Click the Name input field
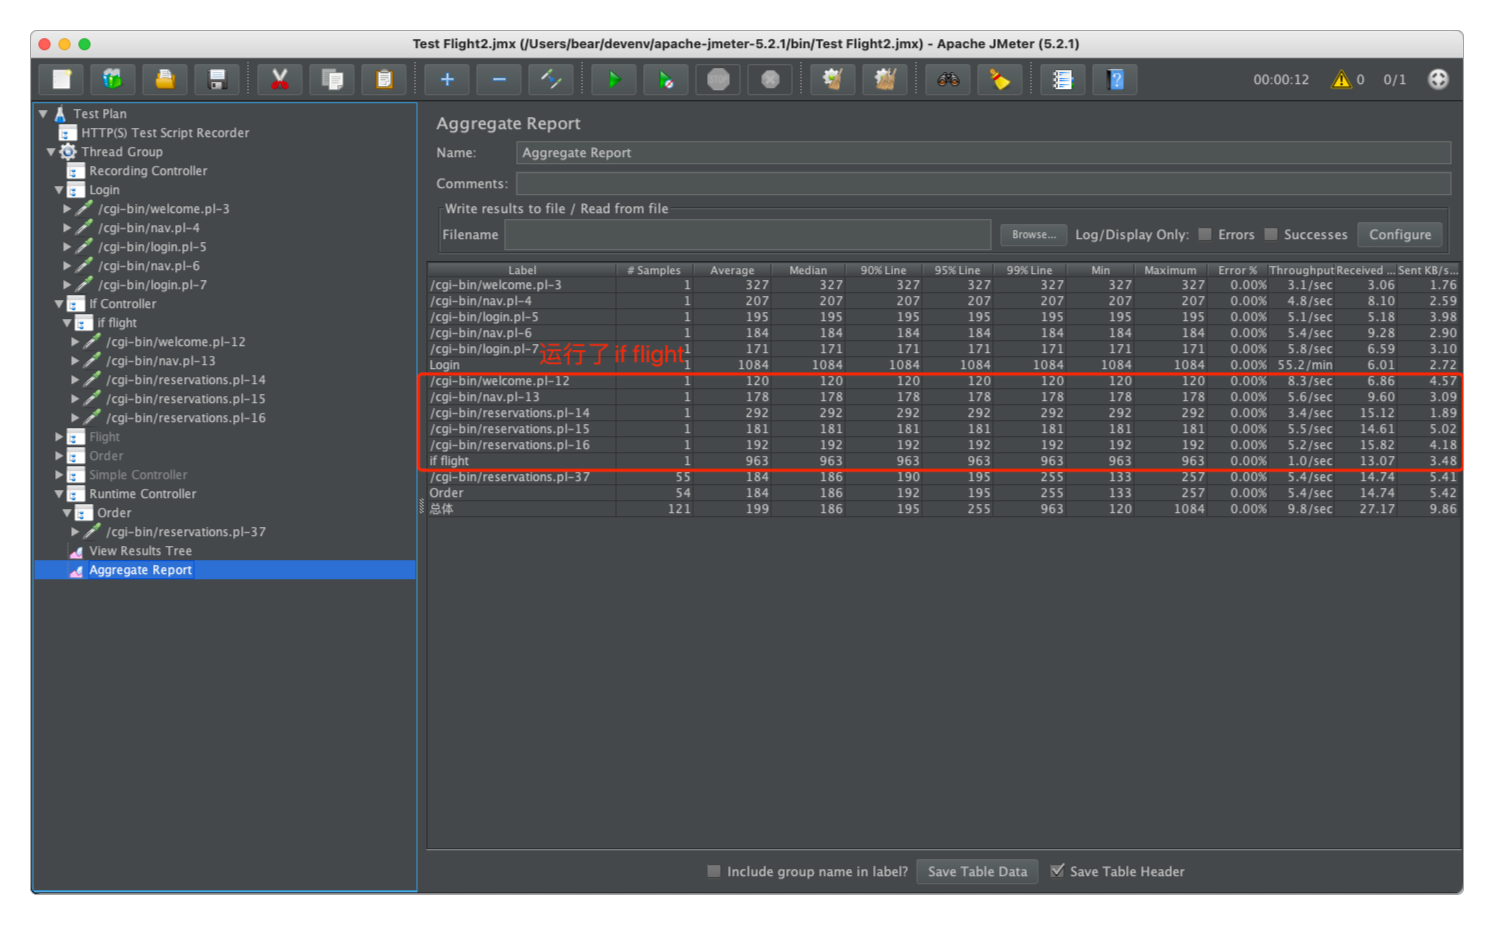 click(983, 153)
